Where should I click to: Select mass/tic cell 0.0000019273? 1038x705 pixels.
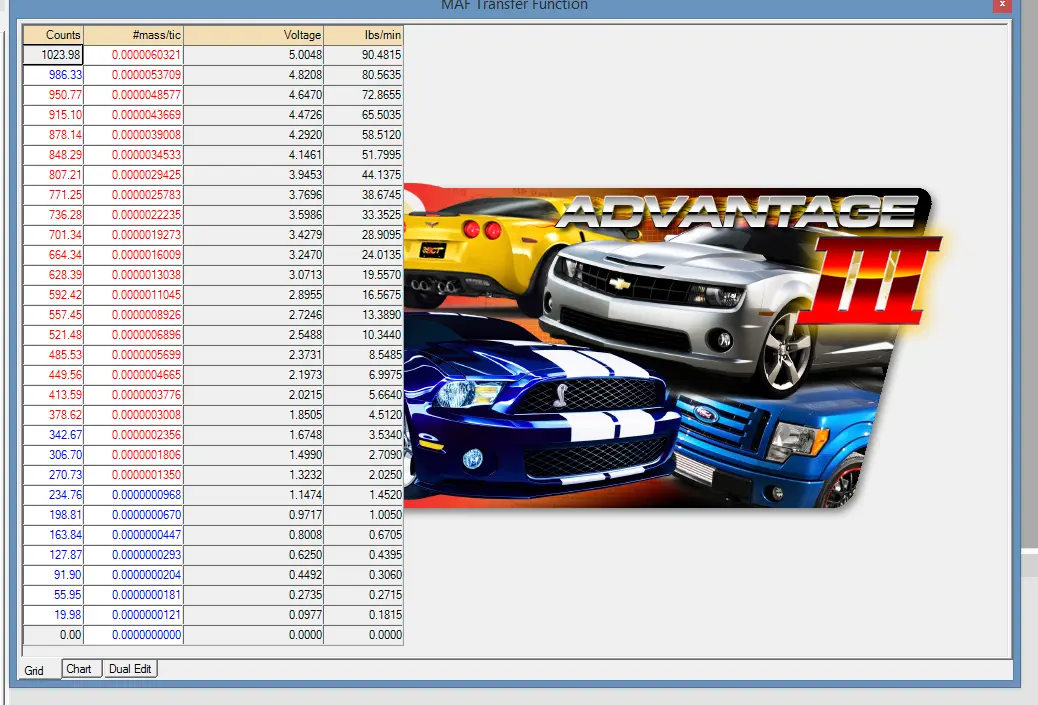pyautogui.click(x=133, y=234)
